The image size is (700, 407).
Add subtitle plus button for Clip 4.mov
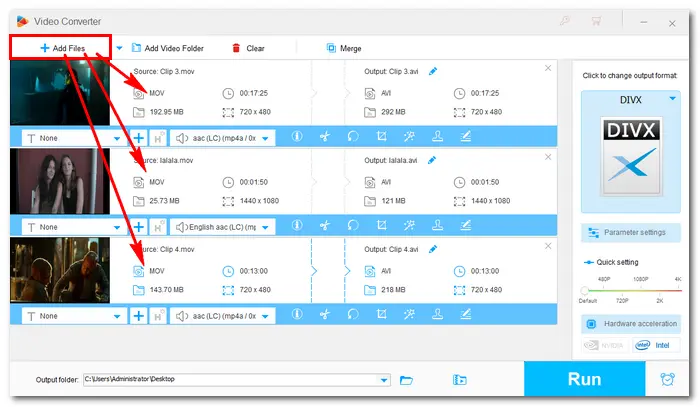139,316
